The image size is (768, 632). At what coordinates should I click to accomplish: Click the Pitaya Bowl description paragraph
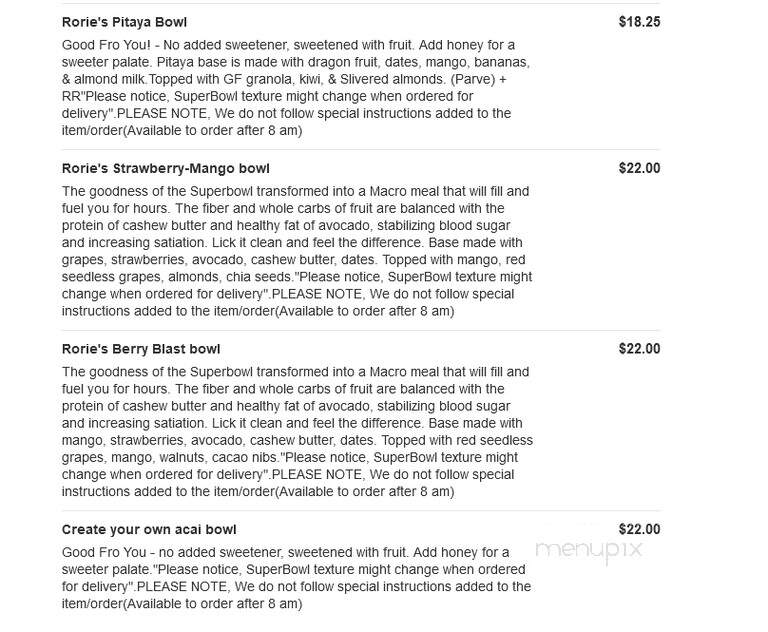[x=296, y=88]
